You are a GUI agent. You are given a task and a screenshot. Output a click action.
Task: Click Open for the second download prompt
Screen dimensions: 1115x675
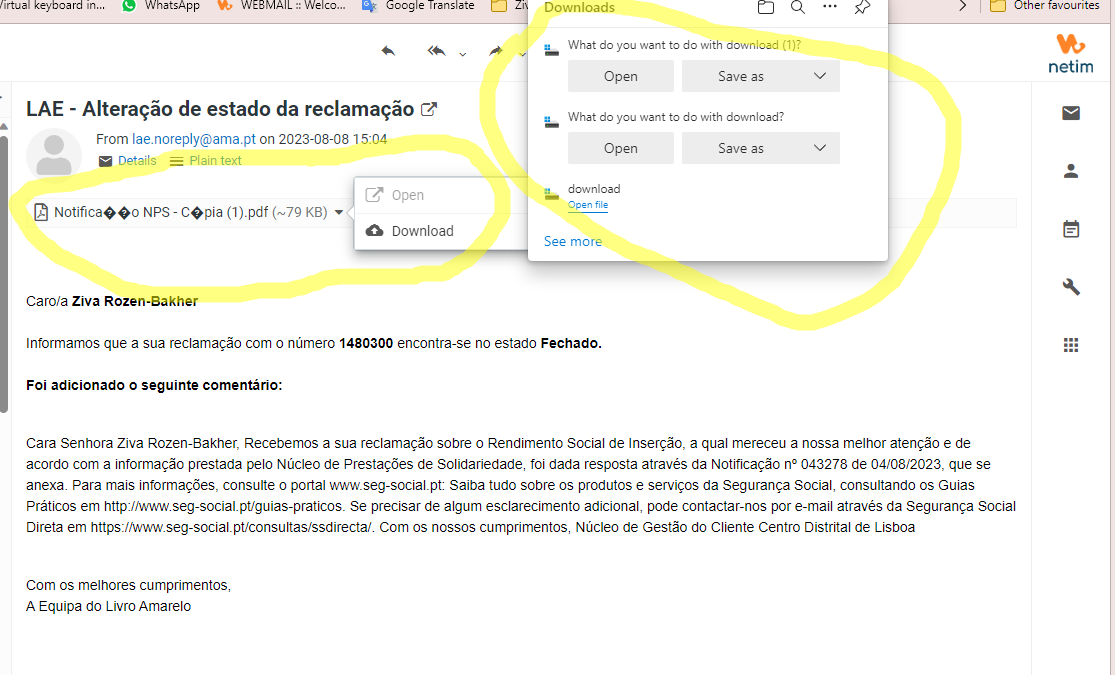tap(621, 148)
